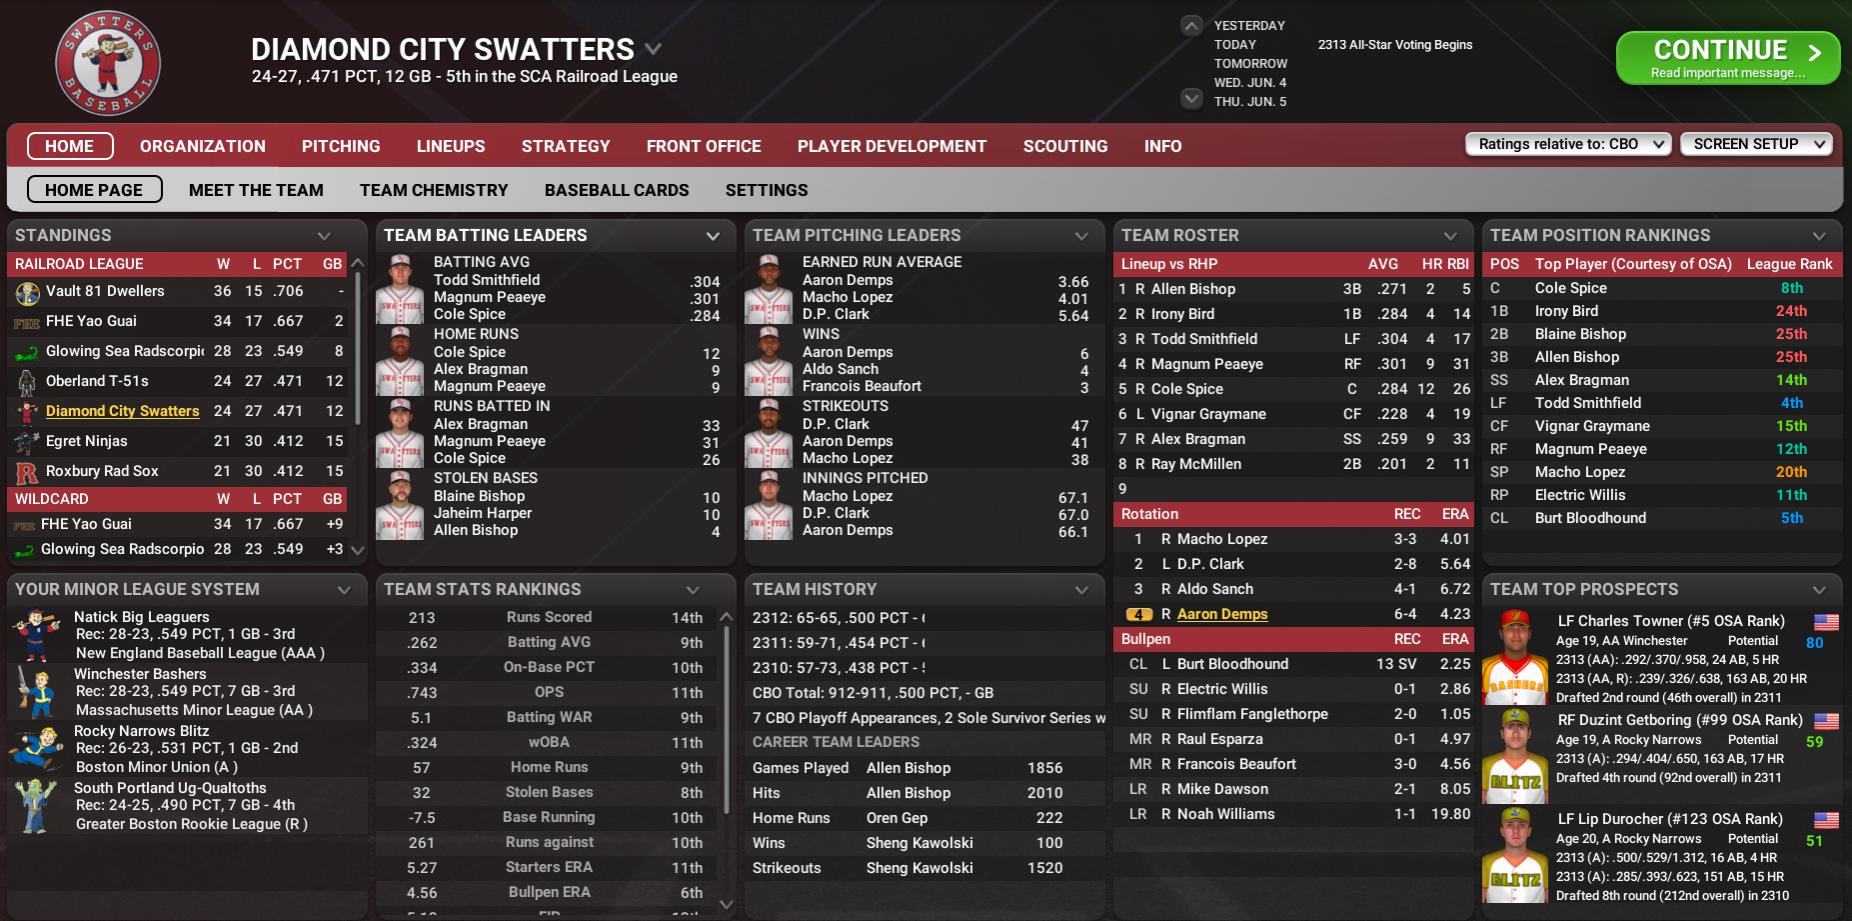Viewport: 1852px width, 921px height.
Task: Open Charles Towner's prospect portrait
Action: coord(1515,657)
